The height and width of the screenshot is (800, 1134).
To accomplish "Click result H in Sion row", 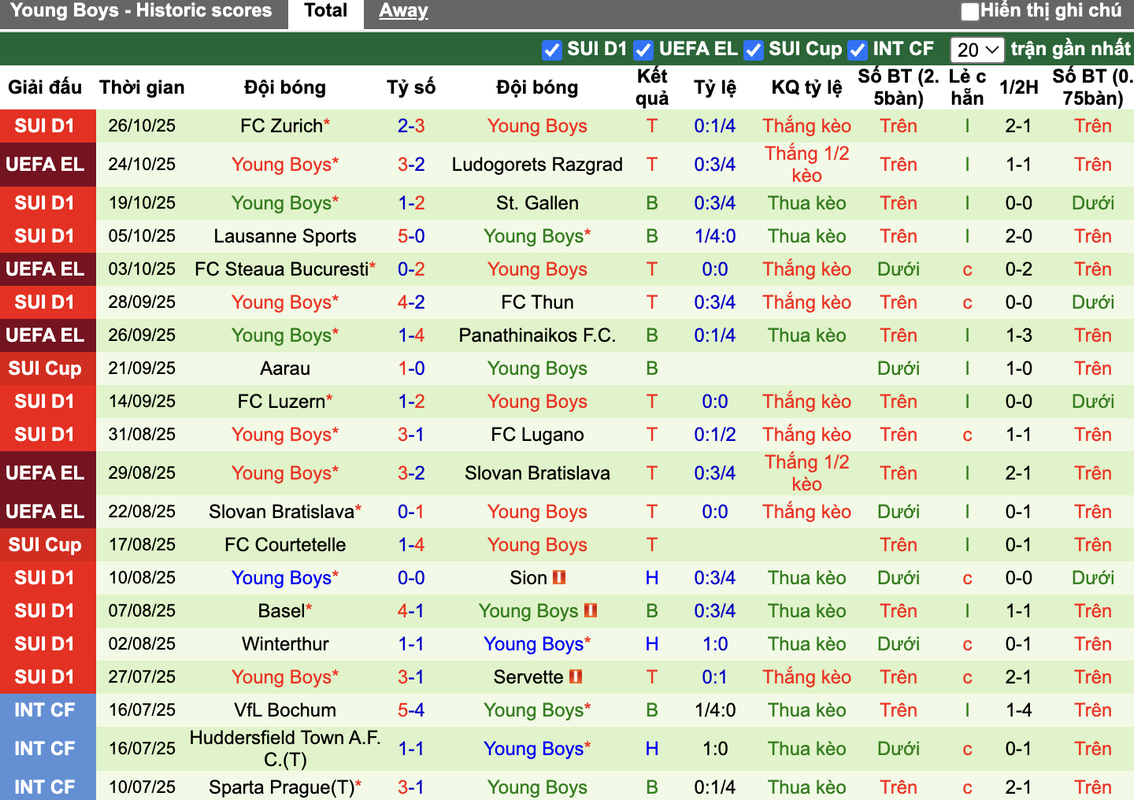I will tap(652, 577).
